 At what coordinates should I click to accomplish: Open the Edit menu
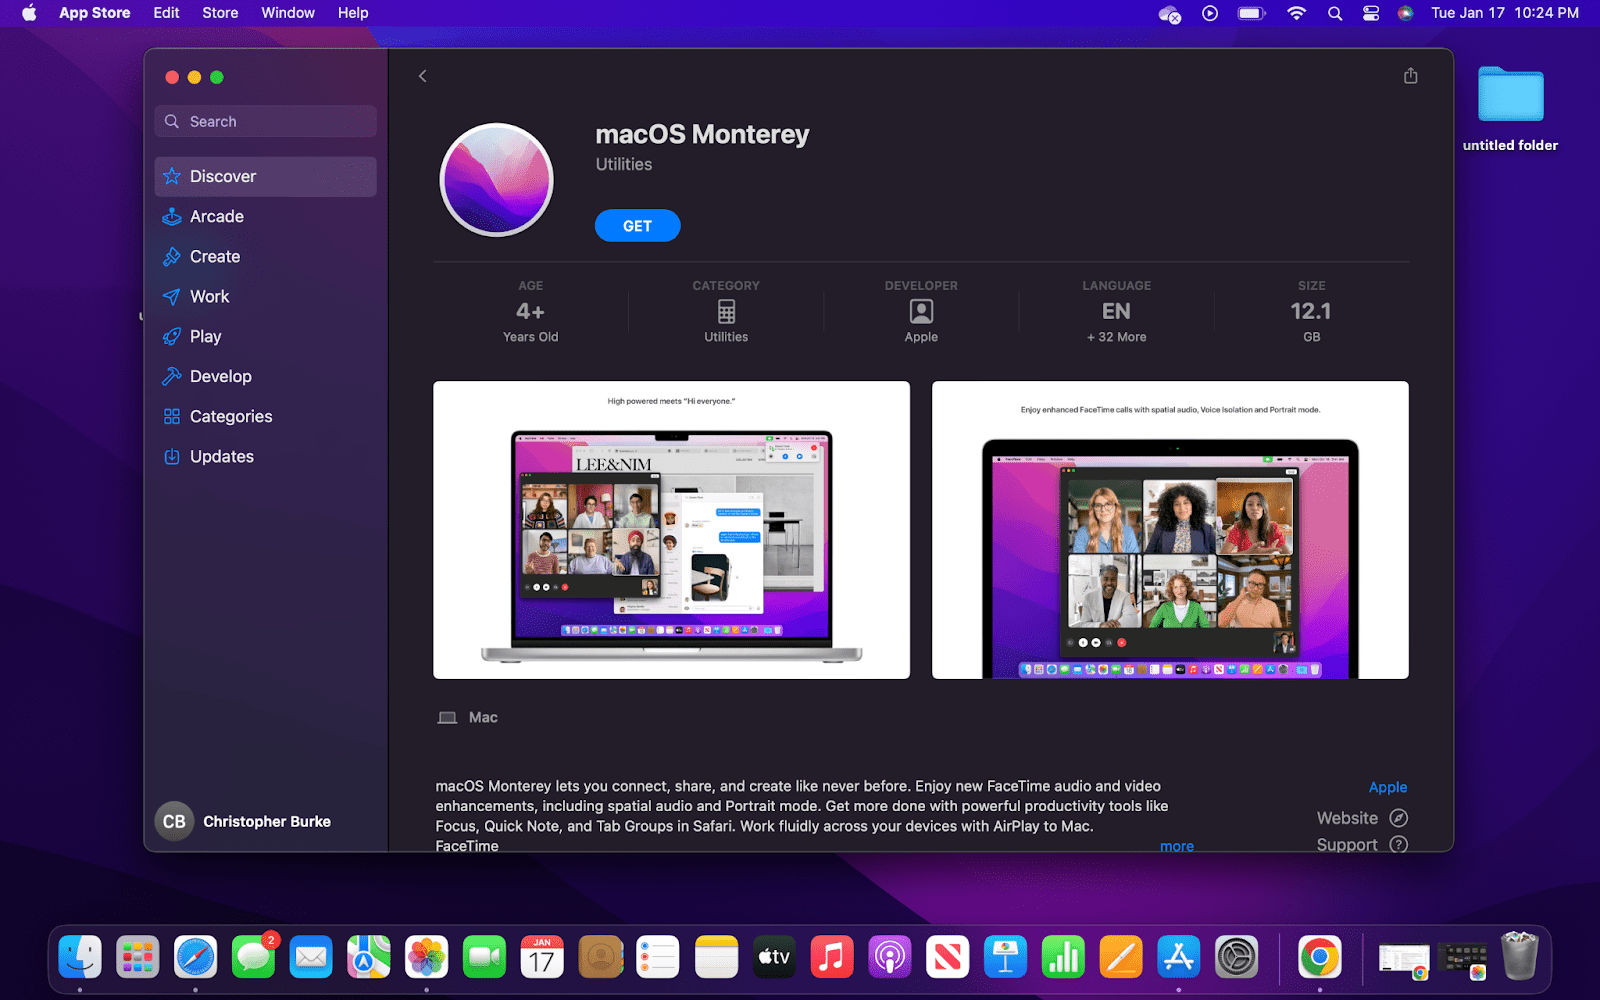click(x=166, y=13)
